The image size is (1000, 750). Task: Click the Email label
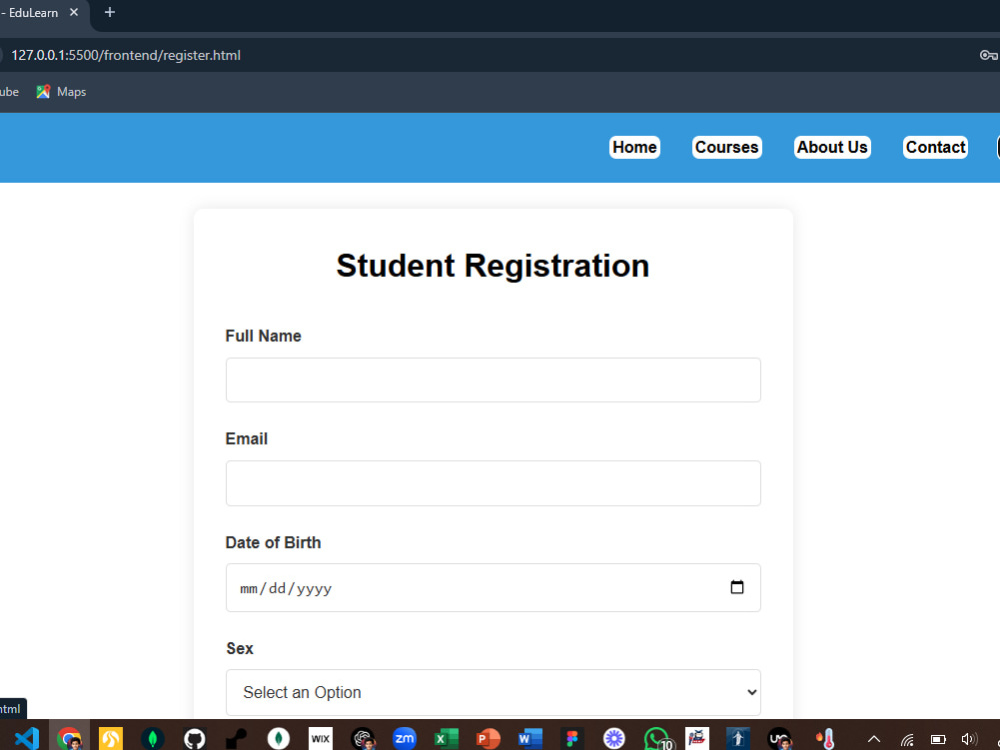pos(246,439)
